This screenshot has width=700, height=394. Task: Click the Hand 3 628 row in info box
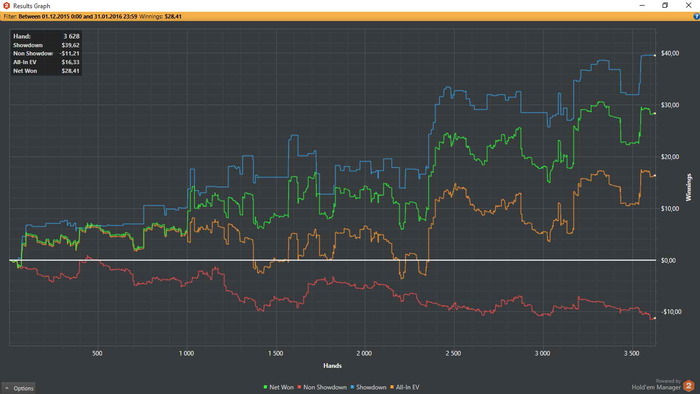(46, 37)
